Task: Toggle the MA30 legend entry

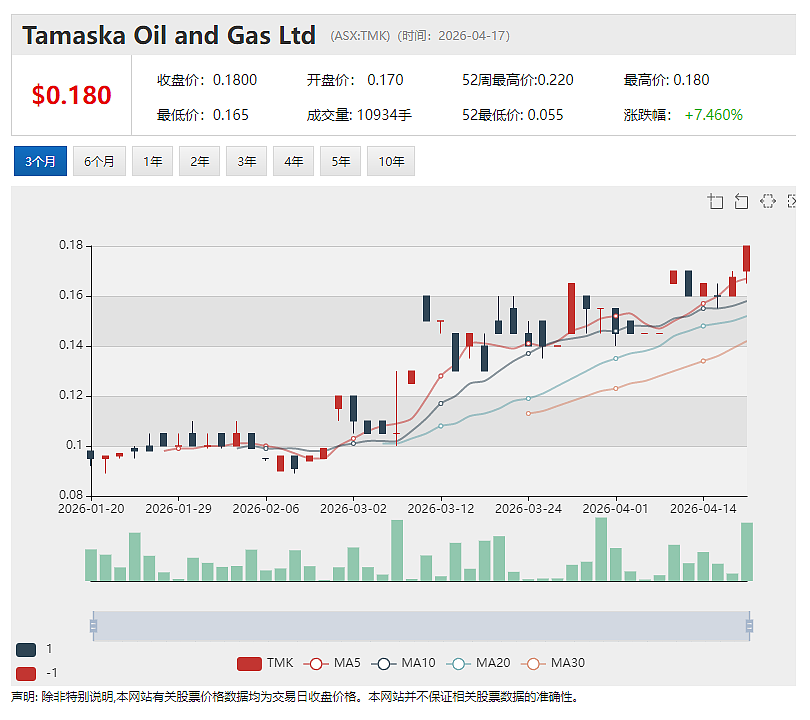Action: (x=553, y=663)
